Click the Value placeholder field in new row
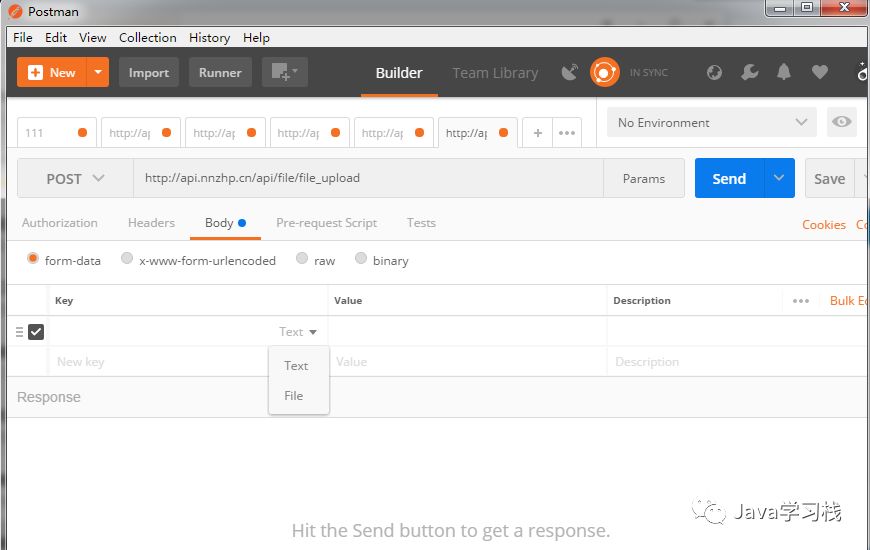Image resolution: width=870 pixels, height=550 pixels. (x=467, y=362)
